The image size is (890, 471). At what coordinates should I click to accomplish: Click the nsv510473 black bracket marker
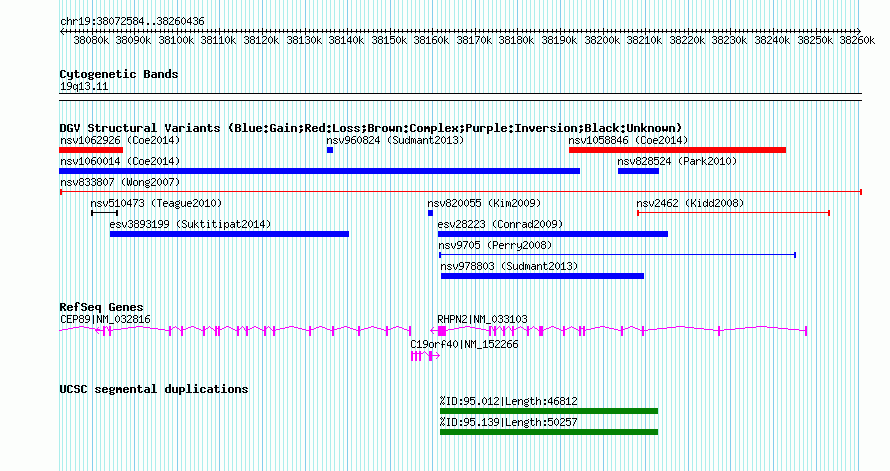(x=104, y=213)
